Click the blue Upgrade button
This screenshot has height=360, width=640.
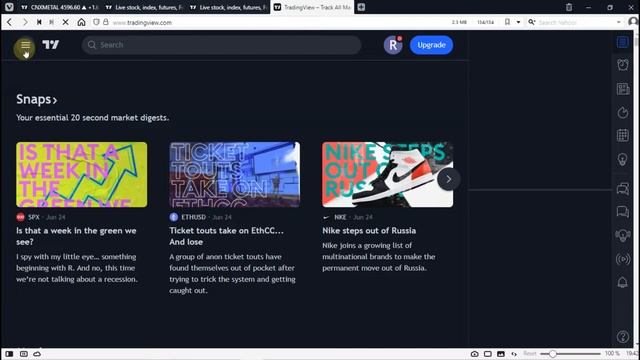click(431, 45)
